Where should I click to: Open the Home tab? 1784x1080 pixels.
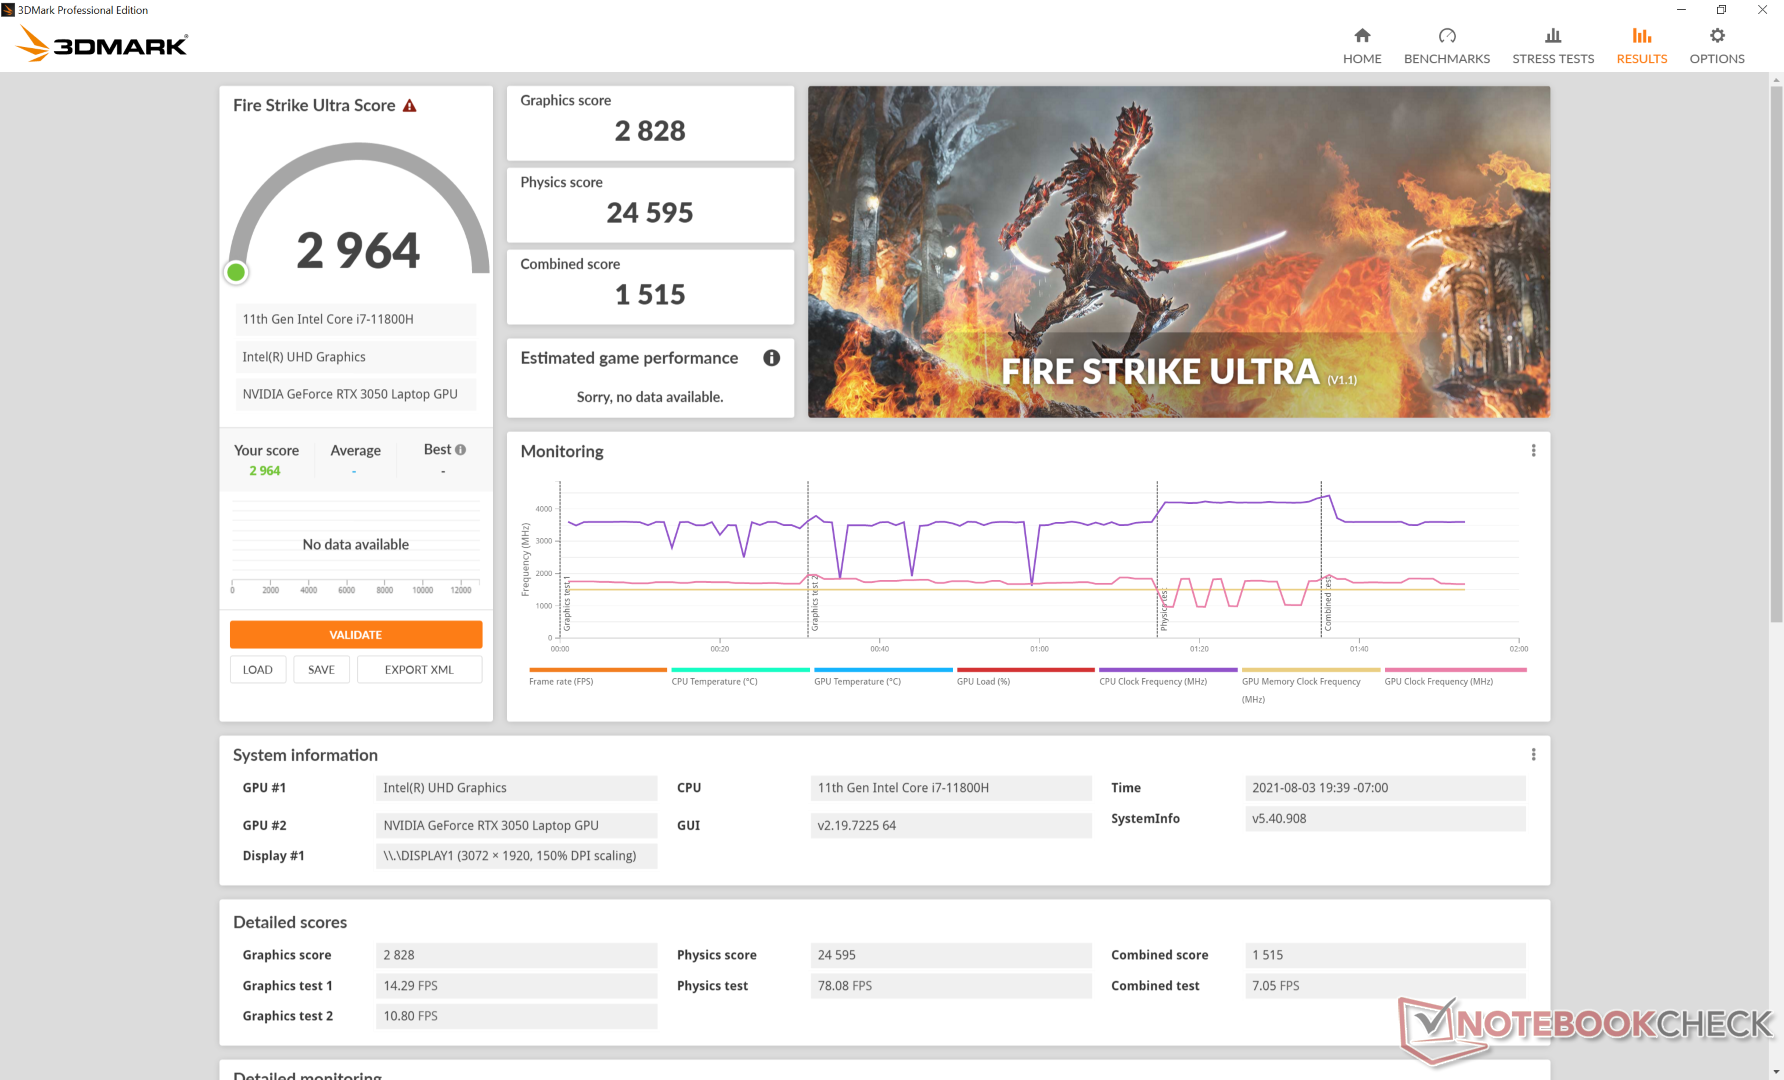(1362, 46)
